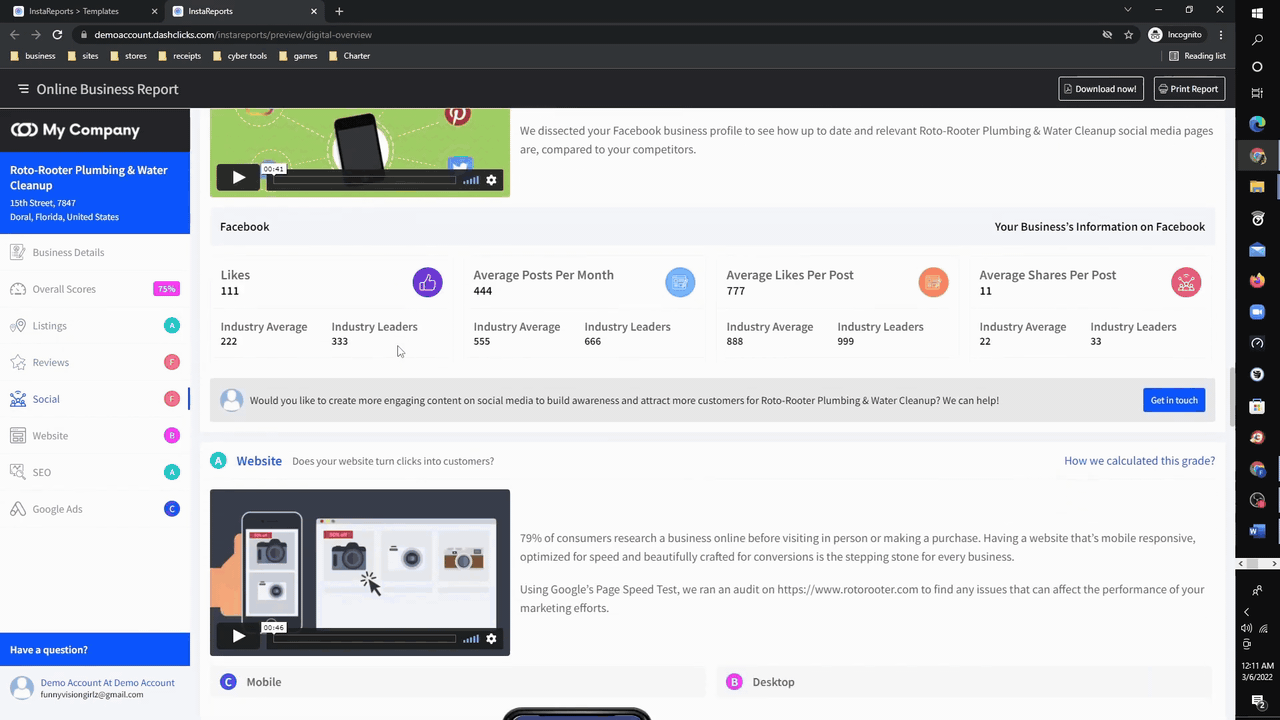Open the hamburger menu beside Online Business Report

[x=23, y=89]
